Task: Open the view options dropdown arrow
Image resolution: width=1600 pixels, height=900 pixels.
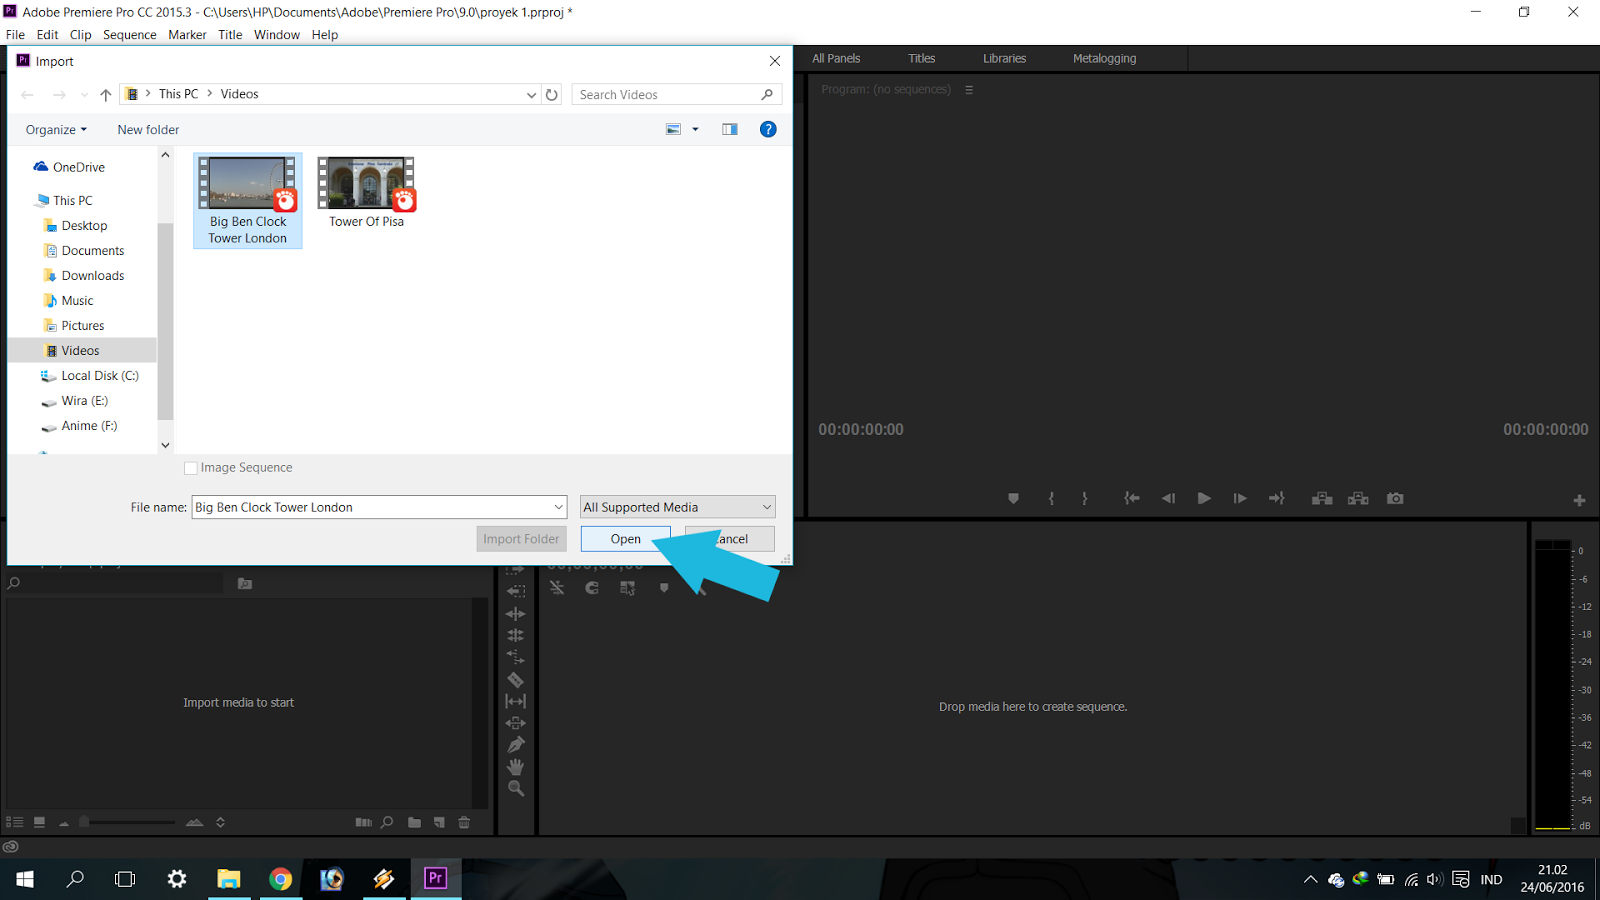Action: point(695,129)
